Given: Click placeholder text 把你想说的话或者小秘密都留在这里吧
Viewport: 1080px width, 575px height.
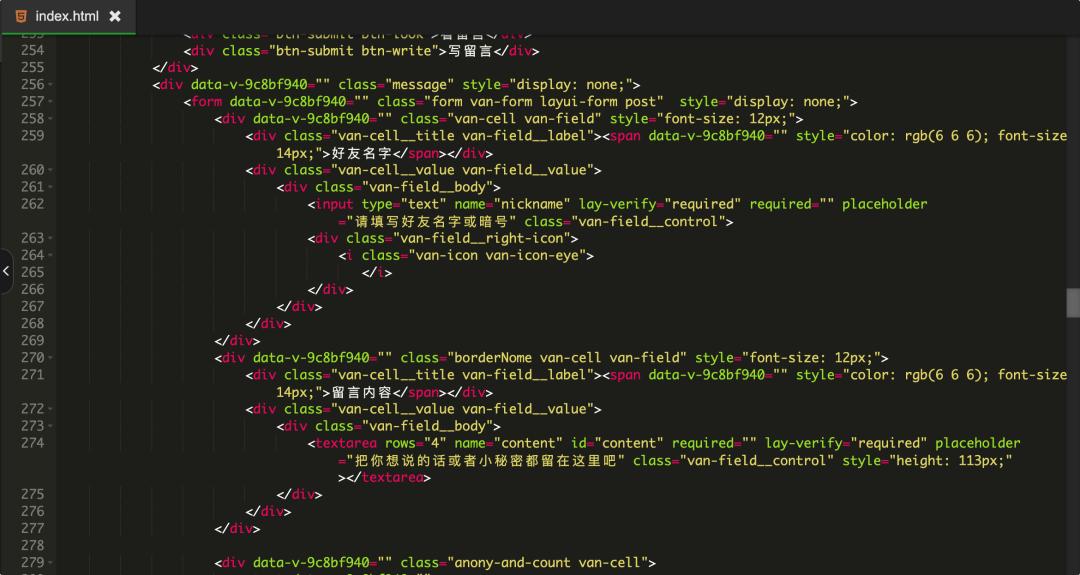Looking at the screenshot, I should click(x=485, y=460).
